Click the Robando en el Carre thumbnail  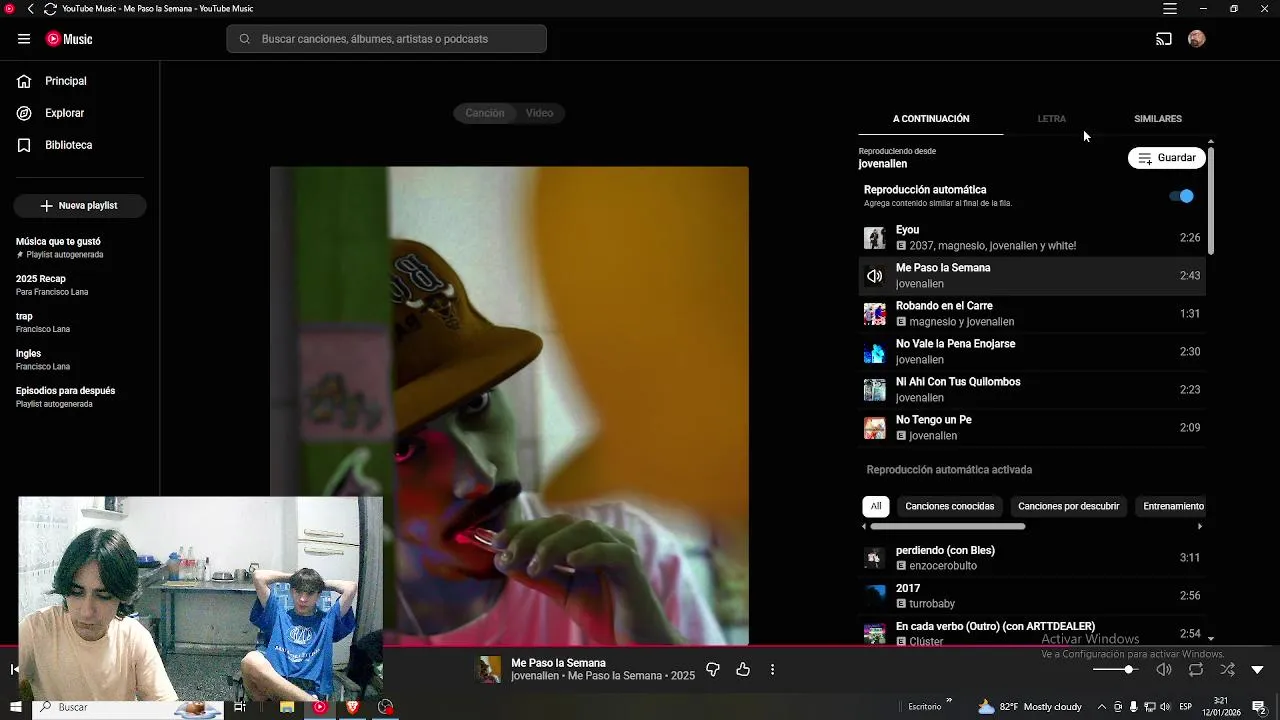[875, 314]
